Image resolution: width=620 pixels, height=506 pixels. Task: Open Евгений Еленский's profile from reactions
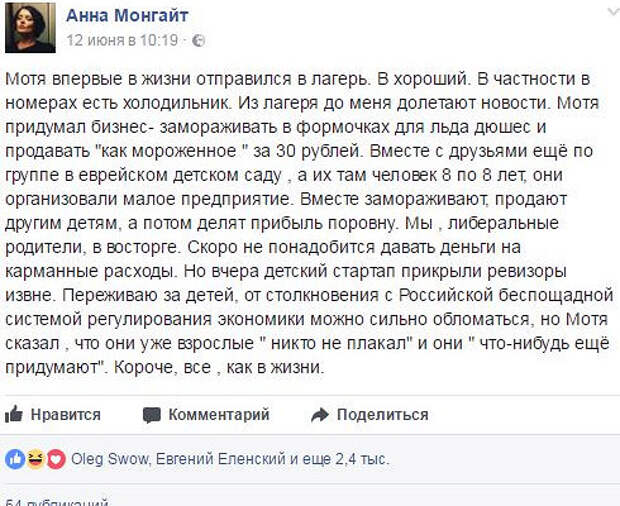click(221, 459)
